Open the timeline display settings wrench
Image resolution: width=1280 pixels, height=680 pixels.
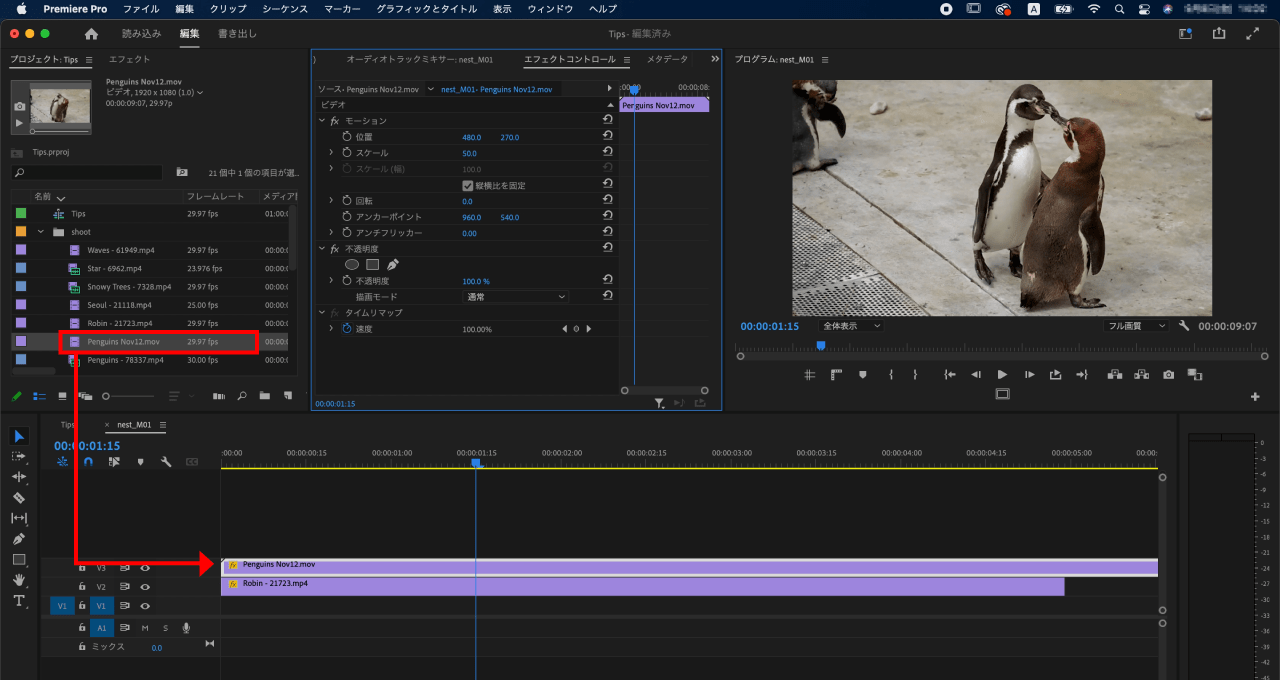tap(166, 462)
